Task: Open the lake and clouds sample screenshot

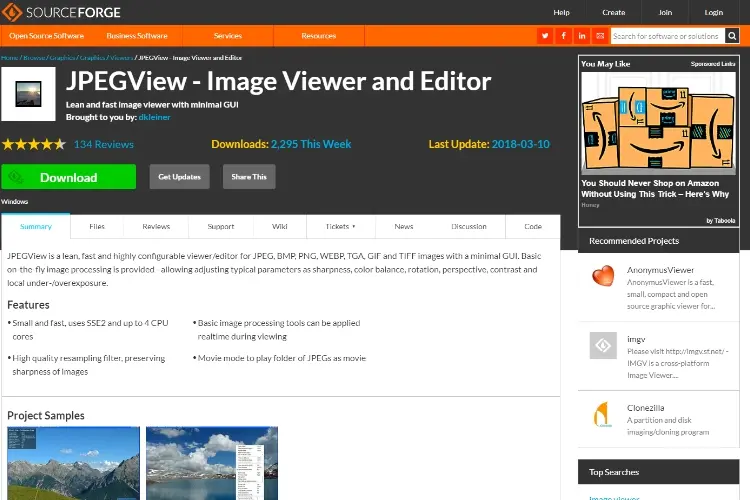Action: point(212,463)
